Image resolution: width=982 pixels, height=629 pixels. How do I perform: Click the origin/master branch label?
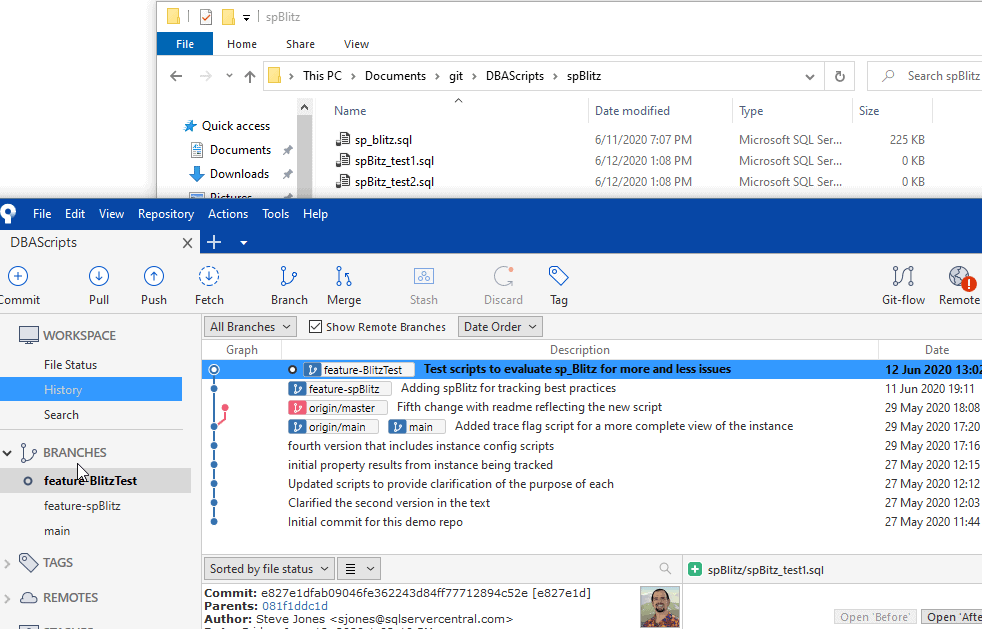coord(338,408)
